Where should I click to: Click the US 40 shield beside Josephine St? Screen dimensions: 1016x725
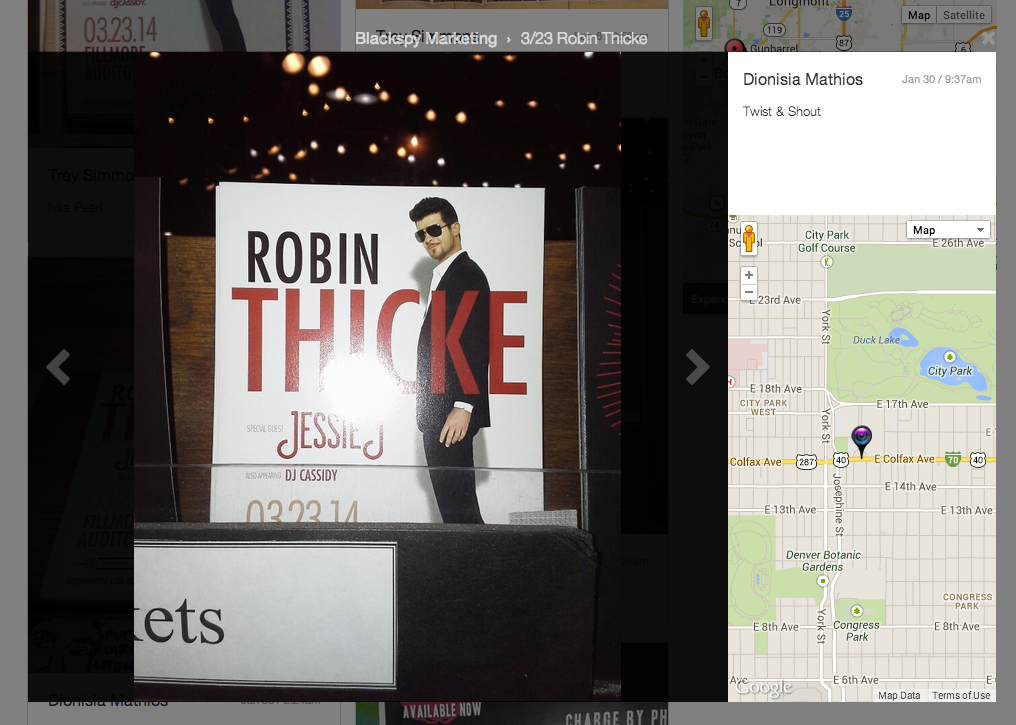840,460
